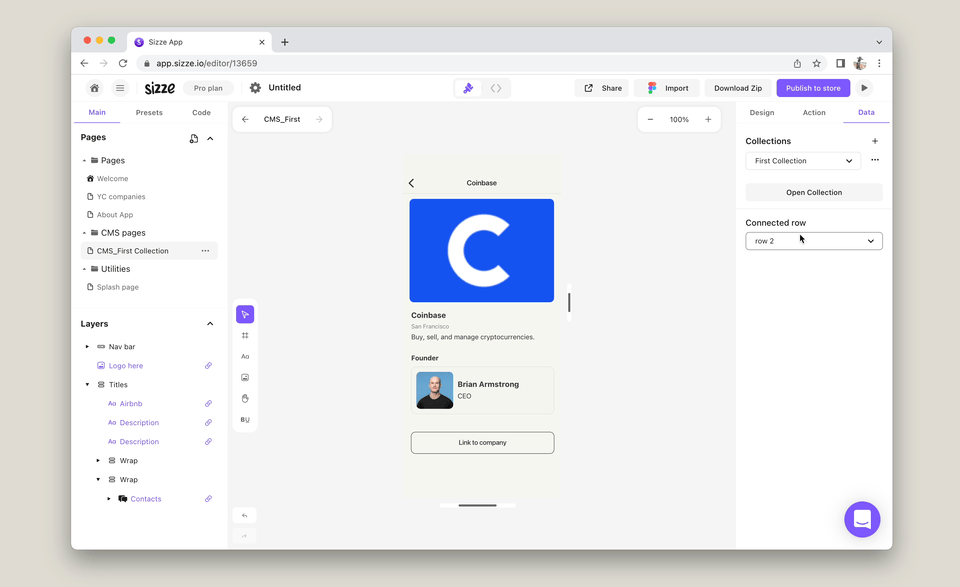Go to previous page arrow beside CMS_First
960x587 pixels.
245,119
